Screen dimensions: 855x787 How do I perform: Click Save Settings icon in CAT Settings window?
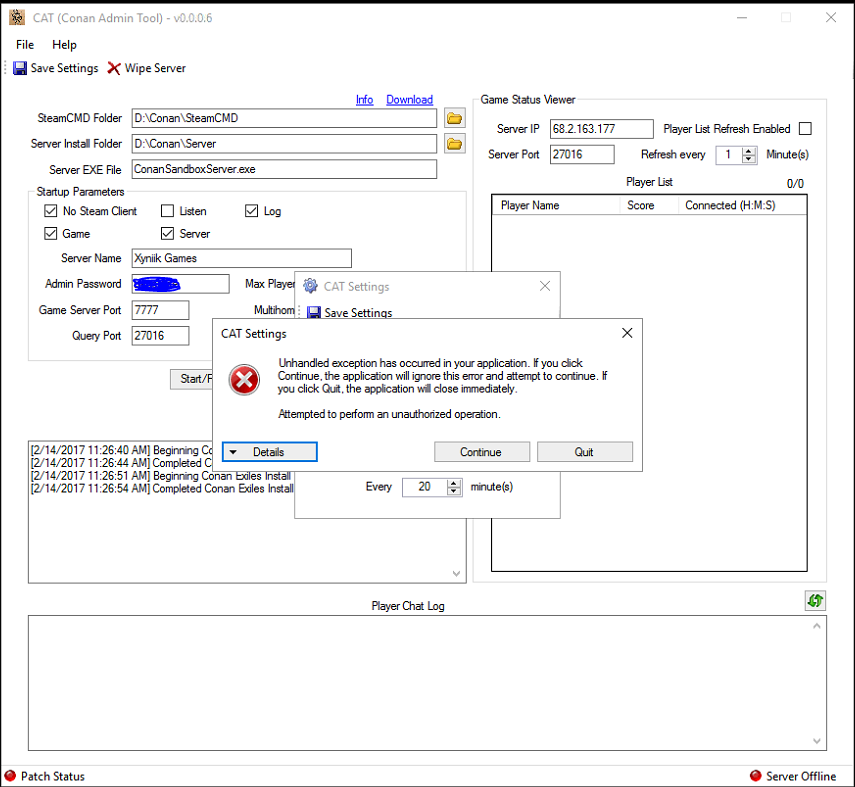tap(313, 312)
